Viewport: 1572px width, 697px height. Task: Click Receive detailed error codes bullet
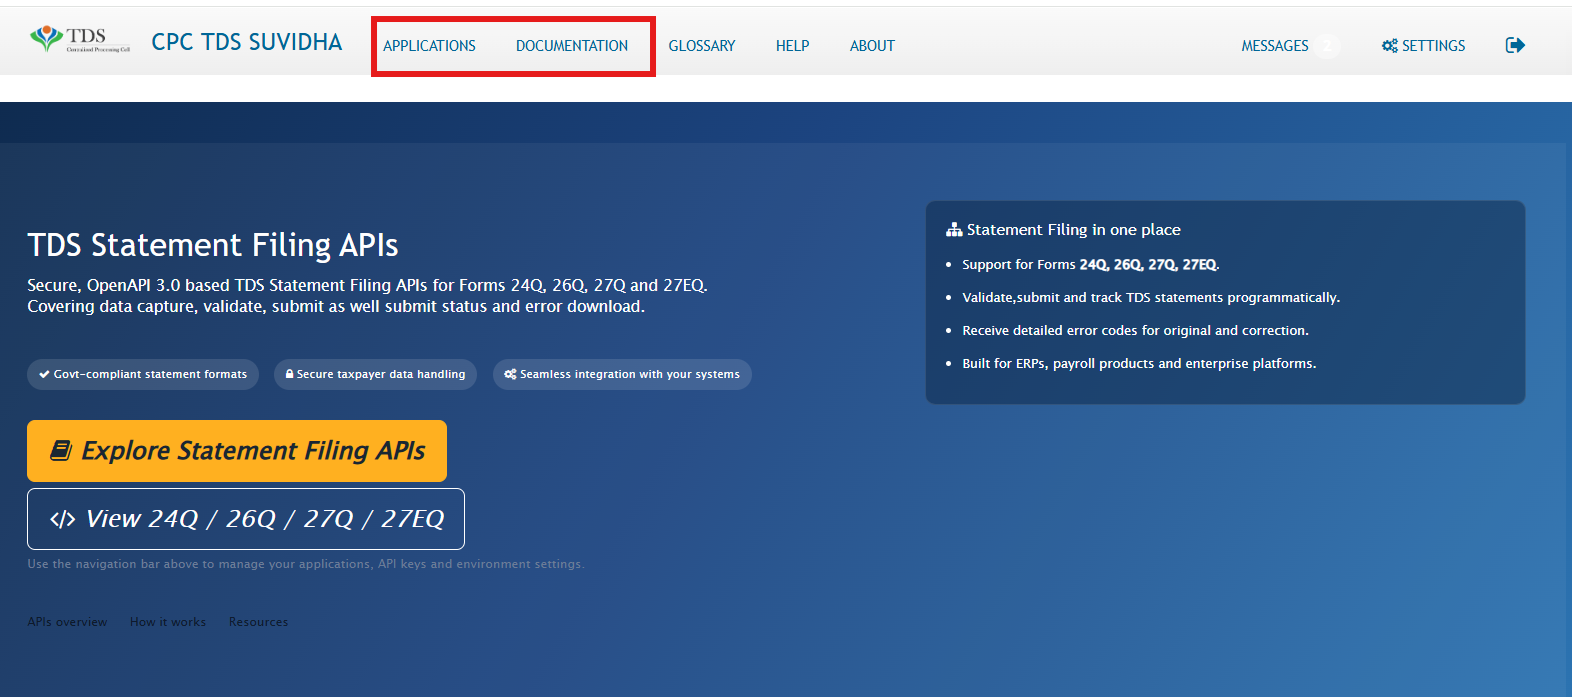tap(1135, 331)
